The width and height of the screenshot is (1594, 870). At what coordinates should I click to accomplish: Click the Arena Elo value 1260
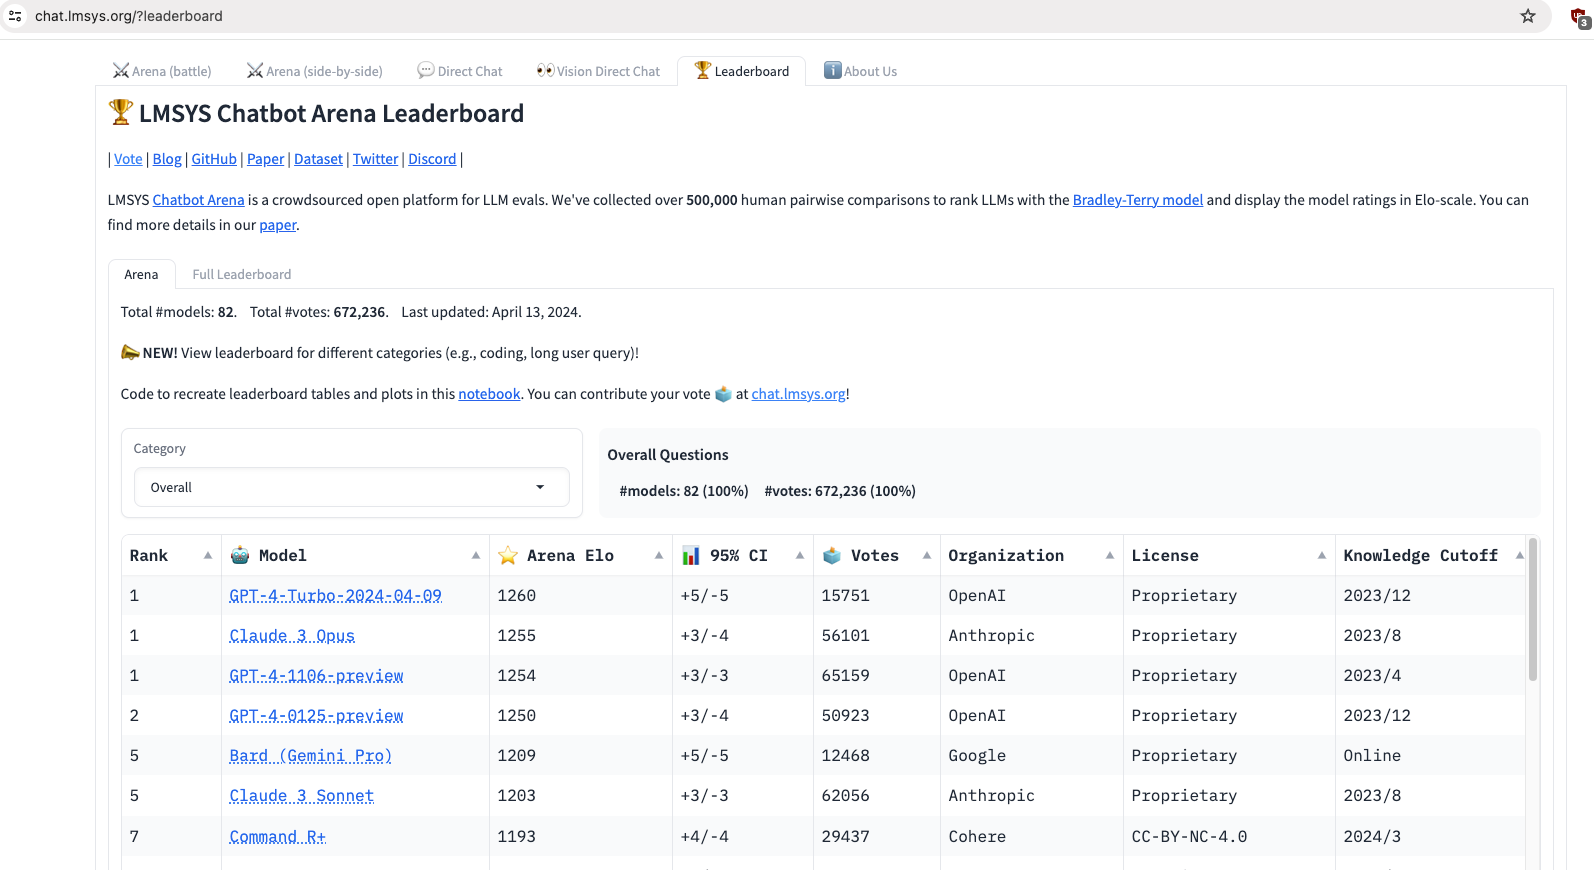(x=516, y=596)
